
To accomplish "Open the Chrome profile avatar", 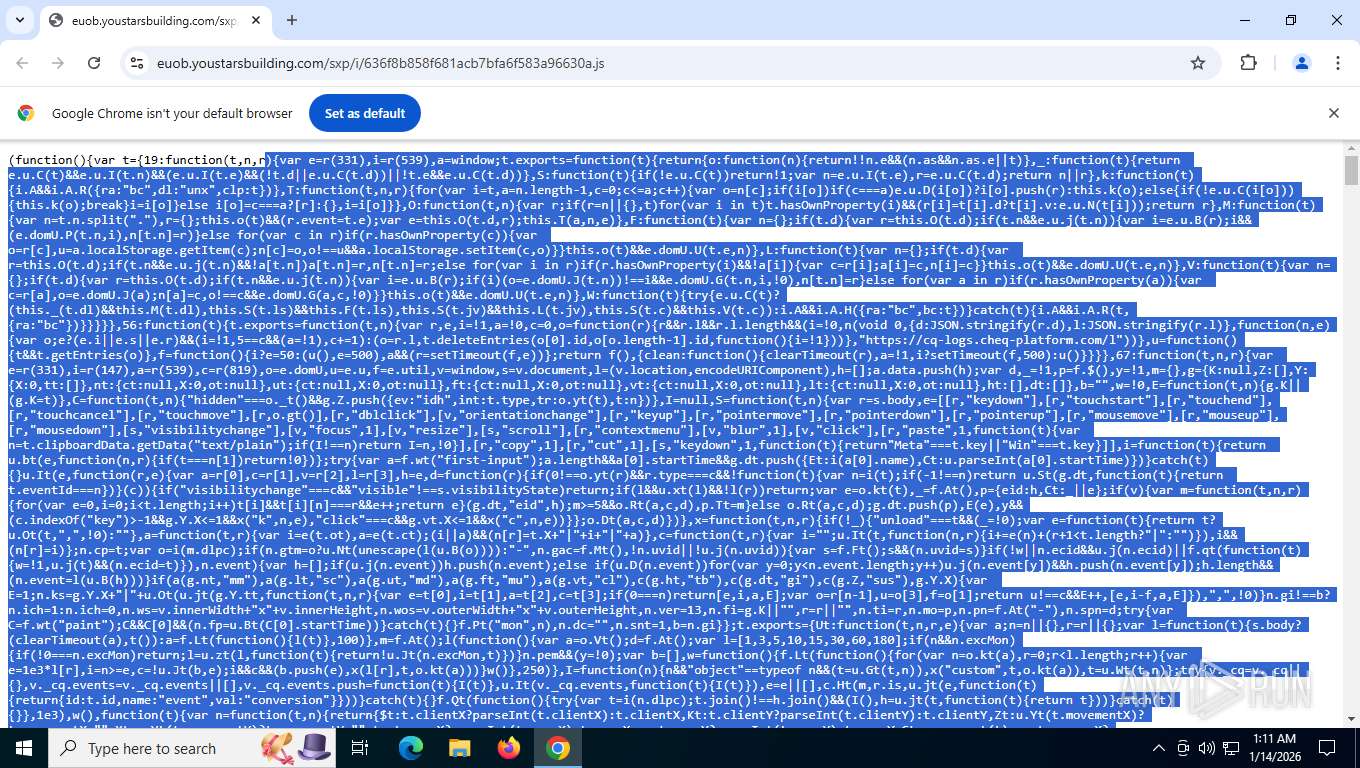I will [1301, 63].
